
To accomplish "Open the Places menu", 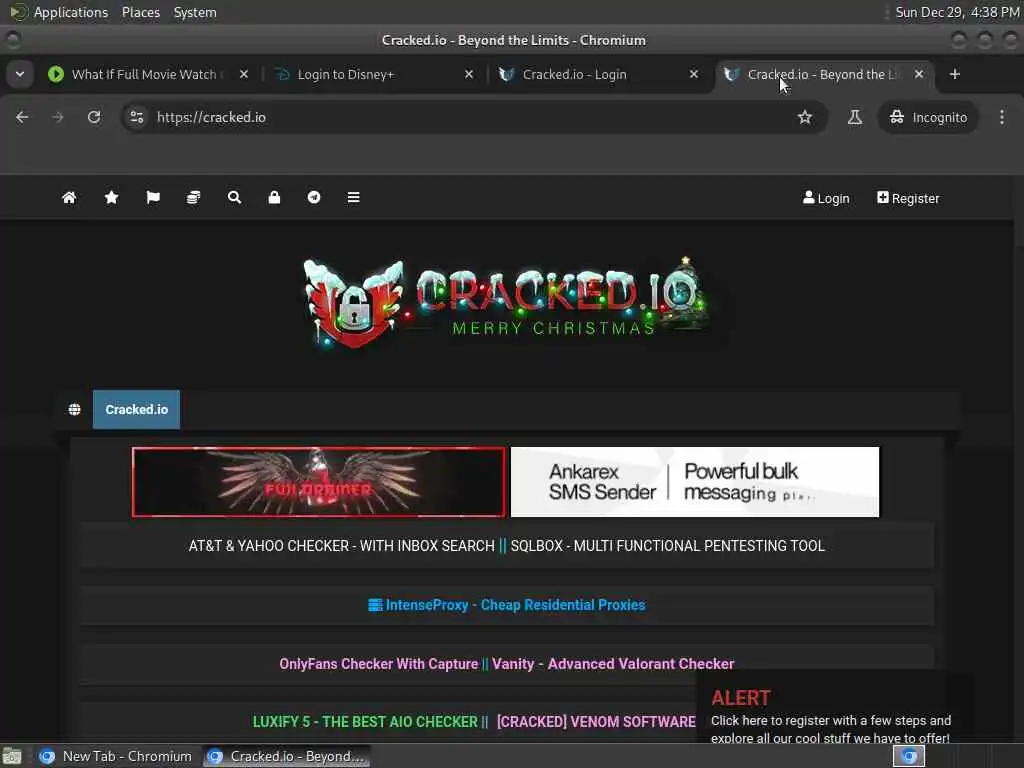I will click(x=141, y=12).
